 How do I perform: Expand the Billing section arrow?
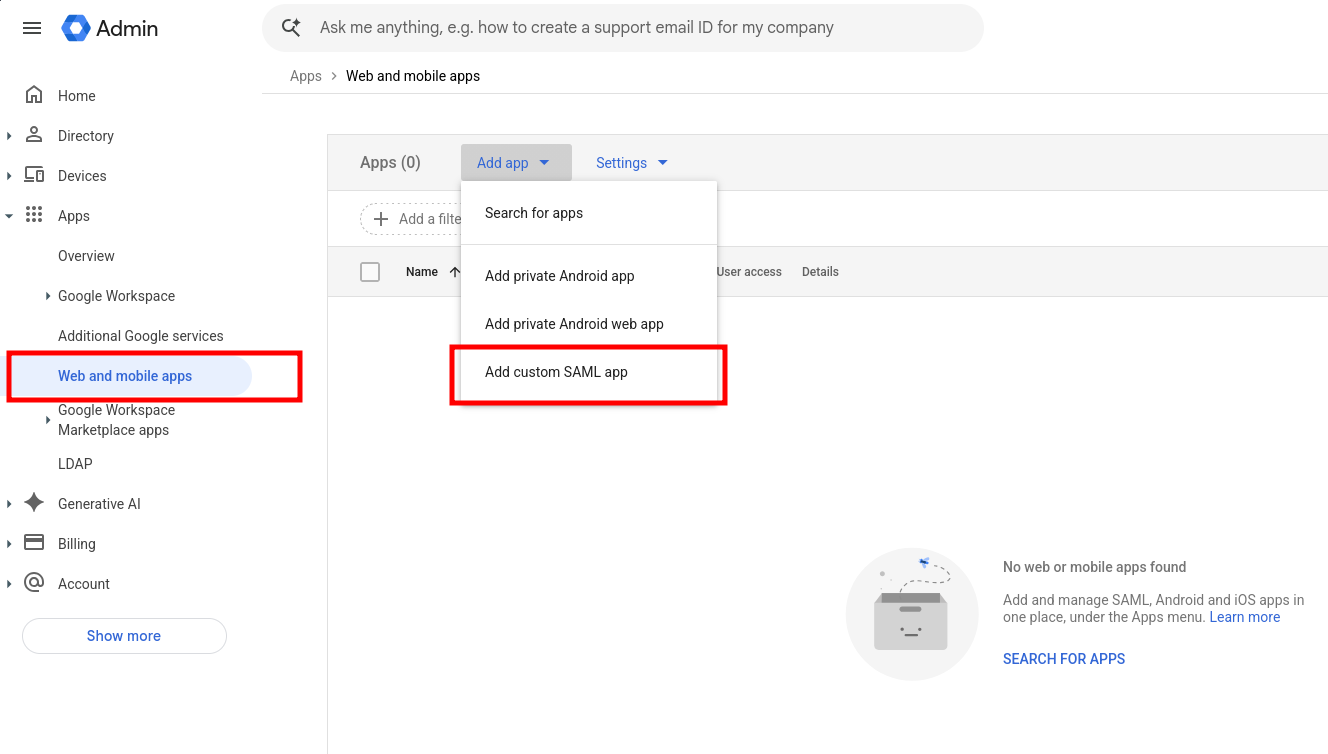[x=9, y=544]
